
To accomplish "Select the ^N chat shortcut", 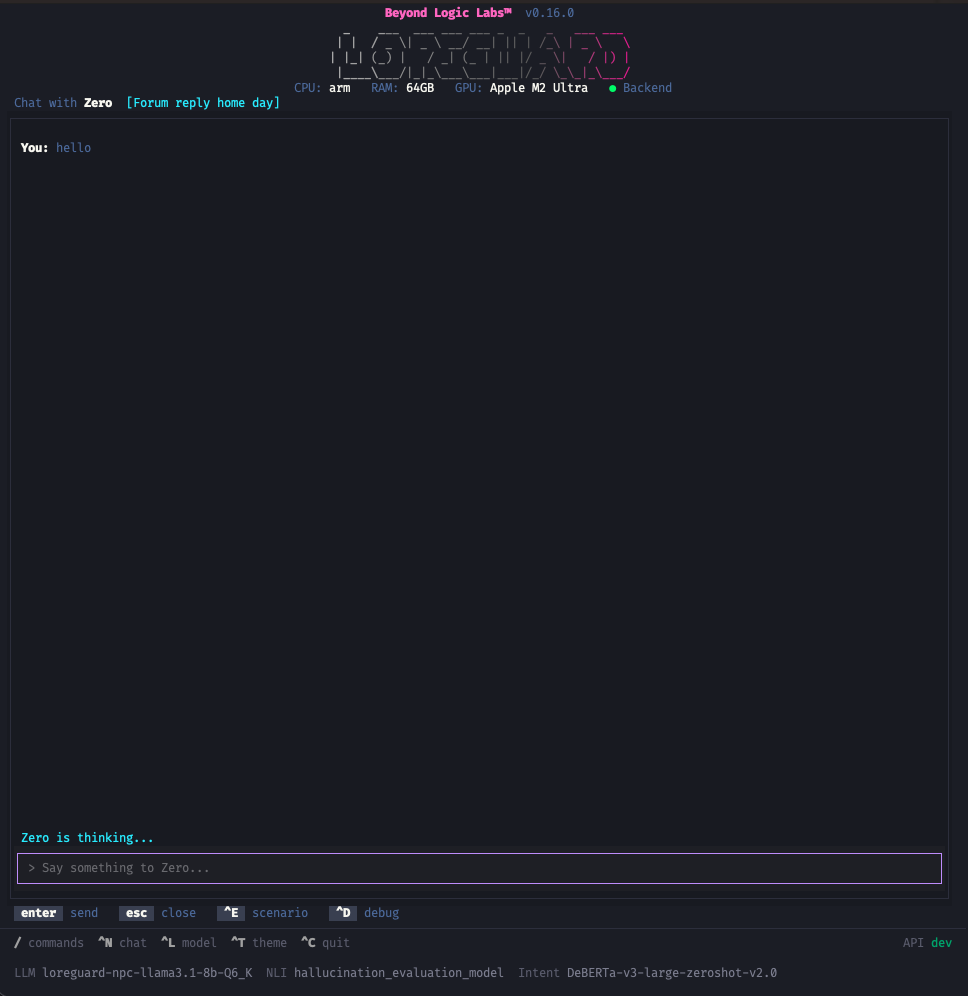I will click(x=123, y=943).
